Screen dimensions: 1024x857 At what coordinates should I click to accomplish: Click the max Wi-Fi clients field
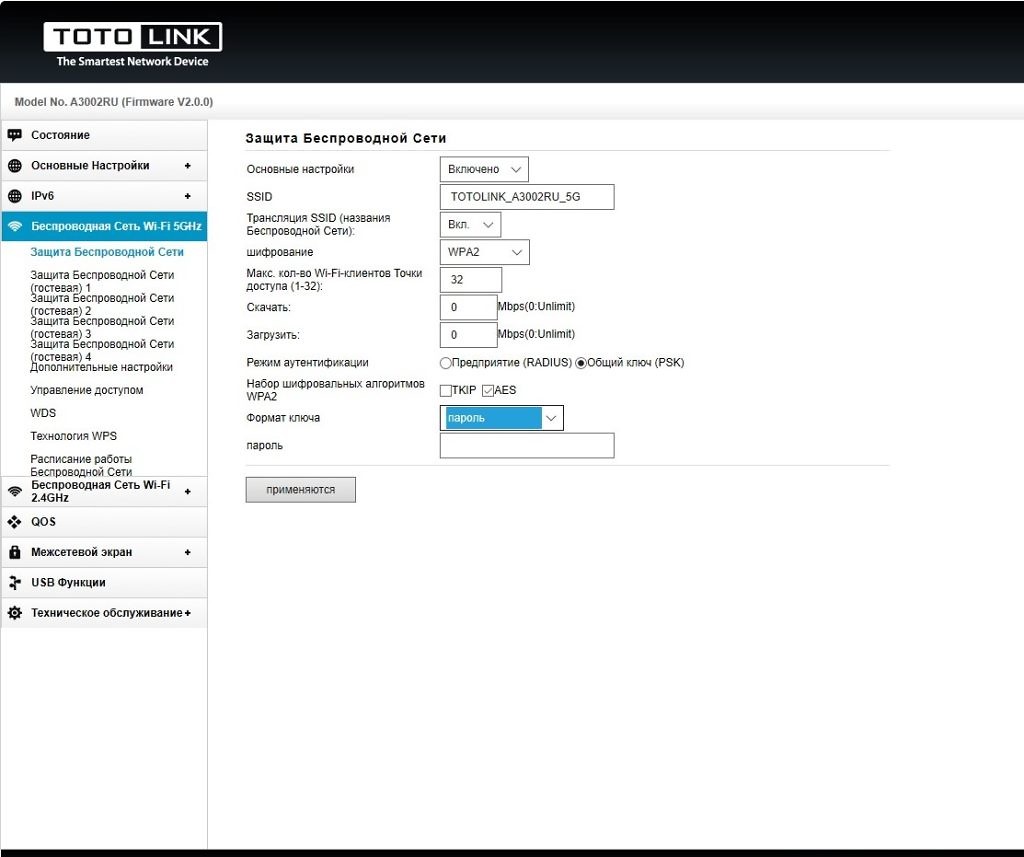coord(471,280)
